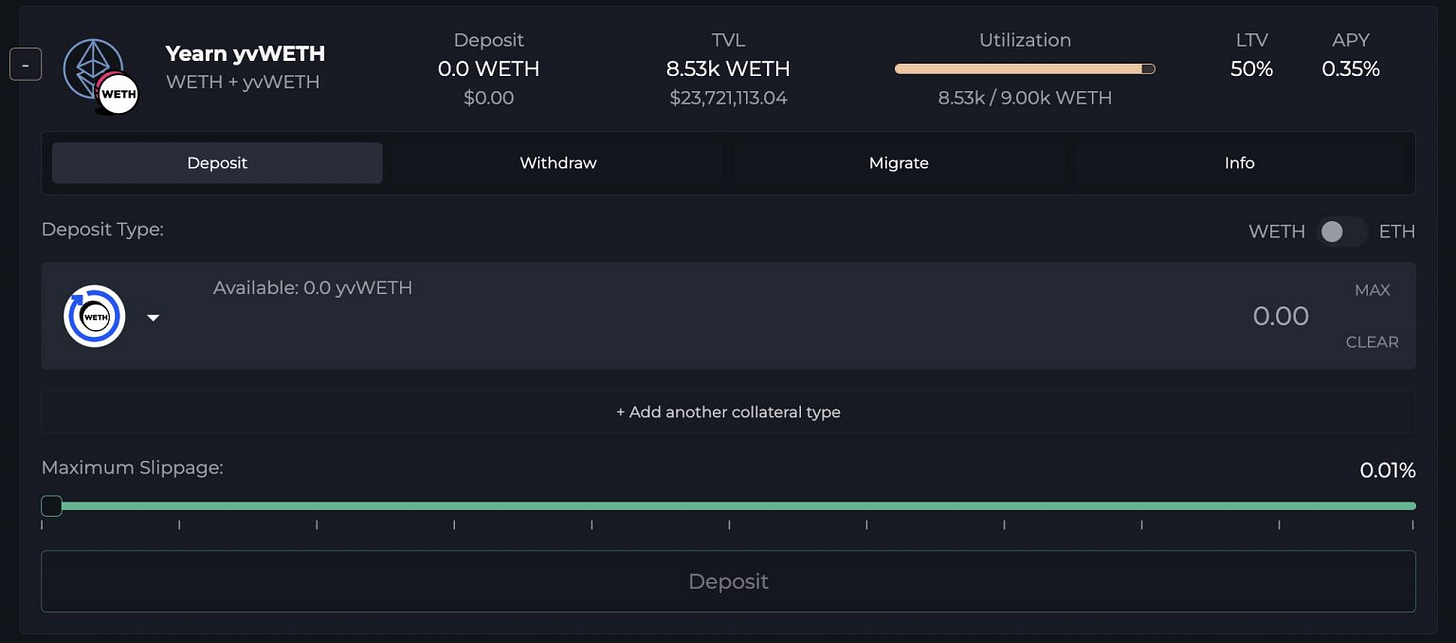Click the "ETH" label beside the toggle

1397,232
